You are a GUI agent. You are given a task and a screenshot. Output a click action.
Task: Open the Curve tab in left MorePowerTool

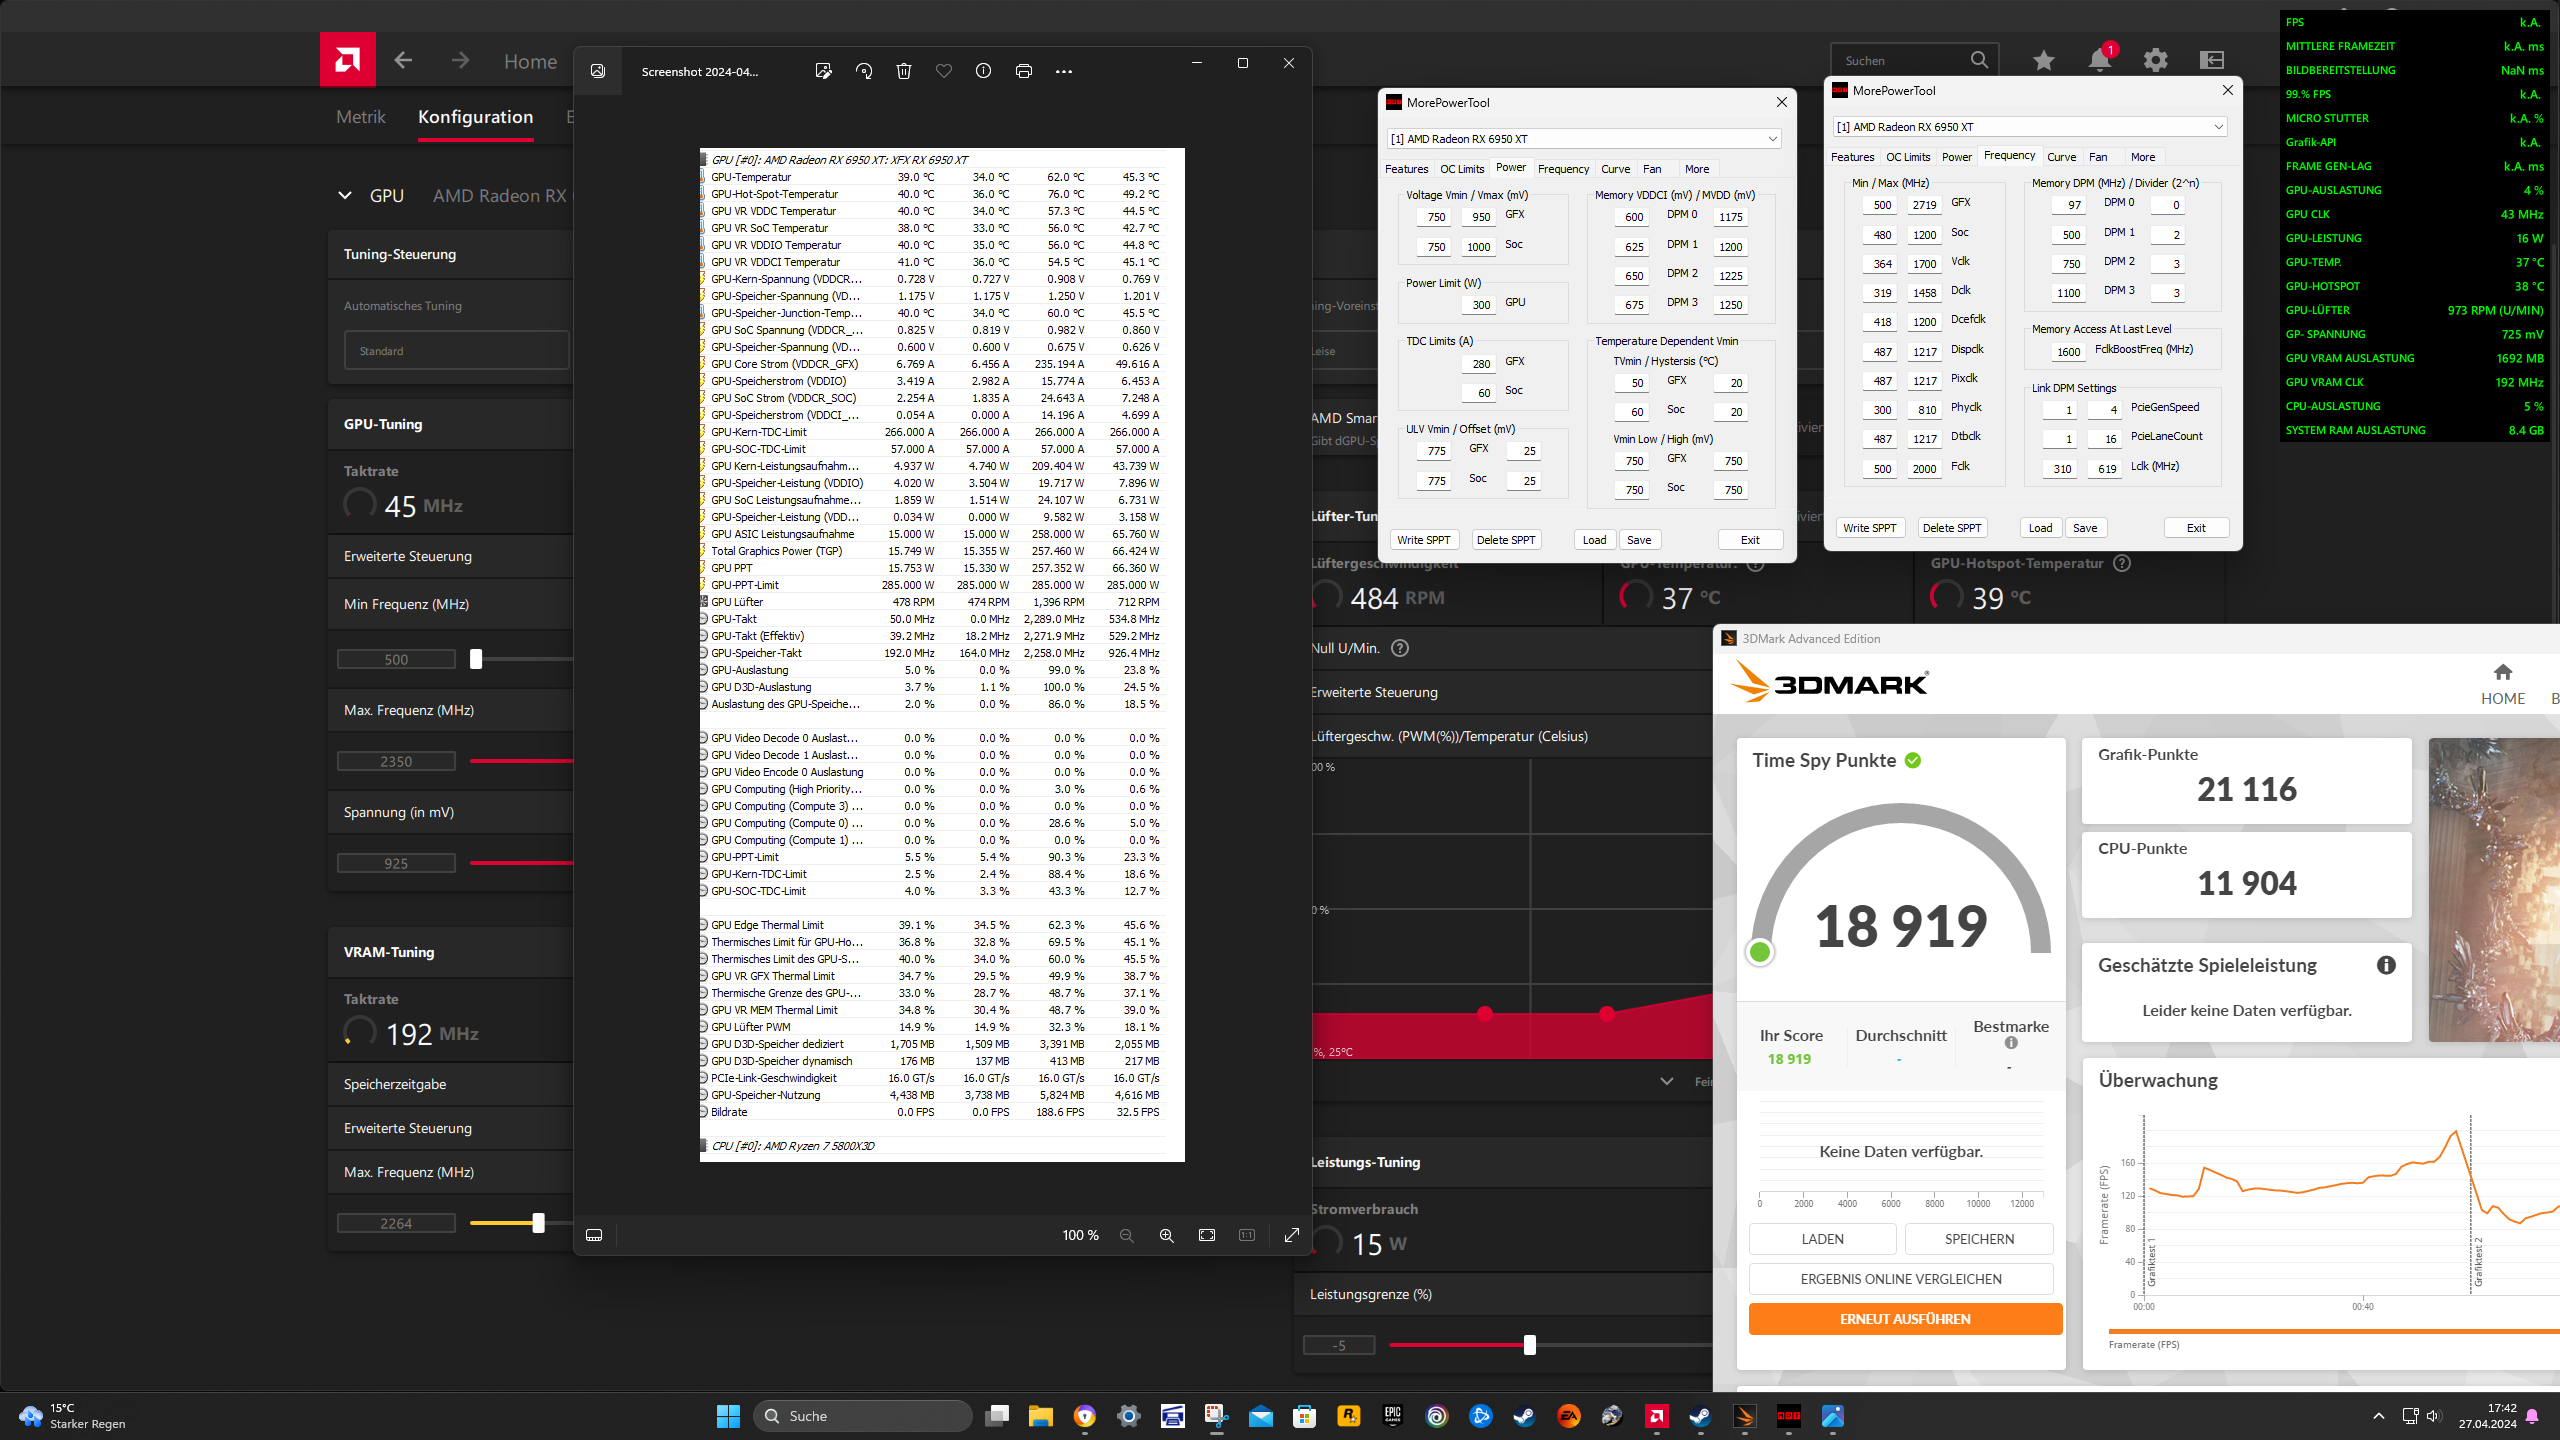pos(1615,169)
